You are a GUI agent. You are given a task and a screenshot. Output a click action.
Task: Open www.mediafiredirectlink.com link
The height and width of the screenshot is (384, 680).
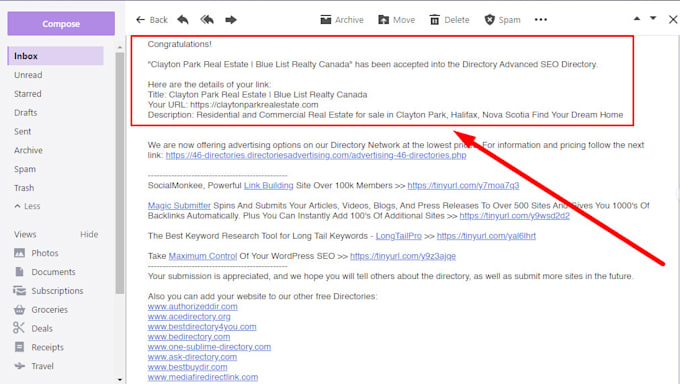pyautogui.click(x=203, y=377)
